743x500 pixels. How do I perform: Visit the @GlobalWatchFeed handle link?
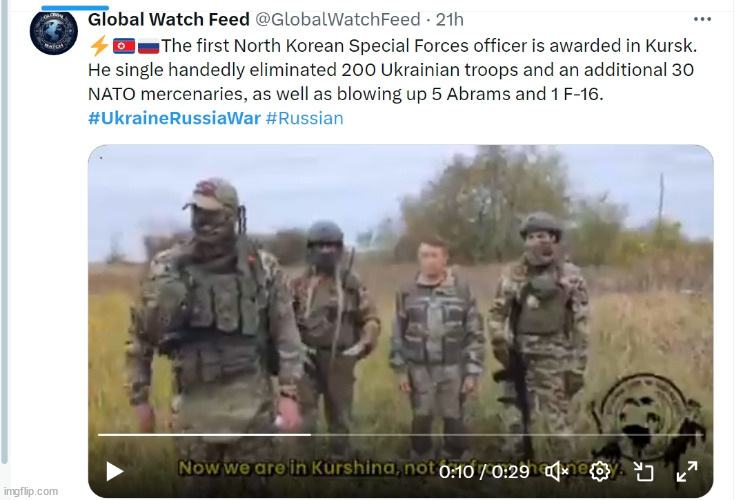click(337, 19)
